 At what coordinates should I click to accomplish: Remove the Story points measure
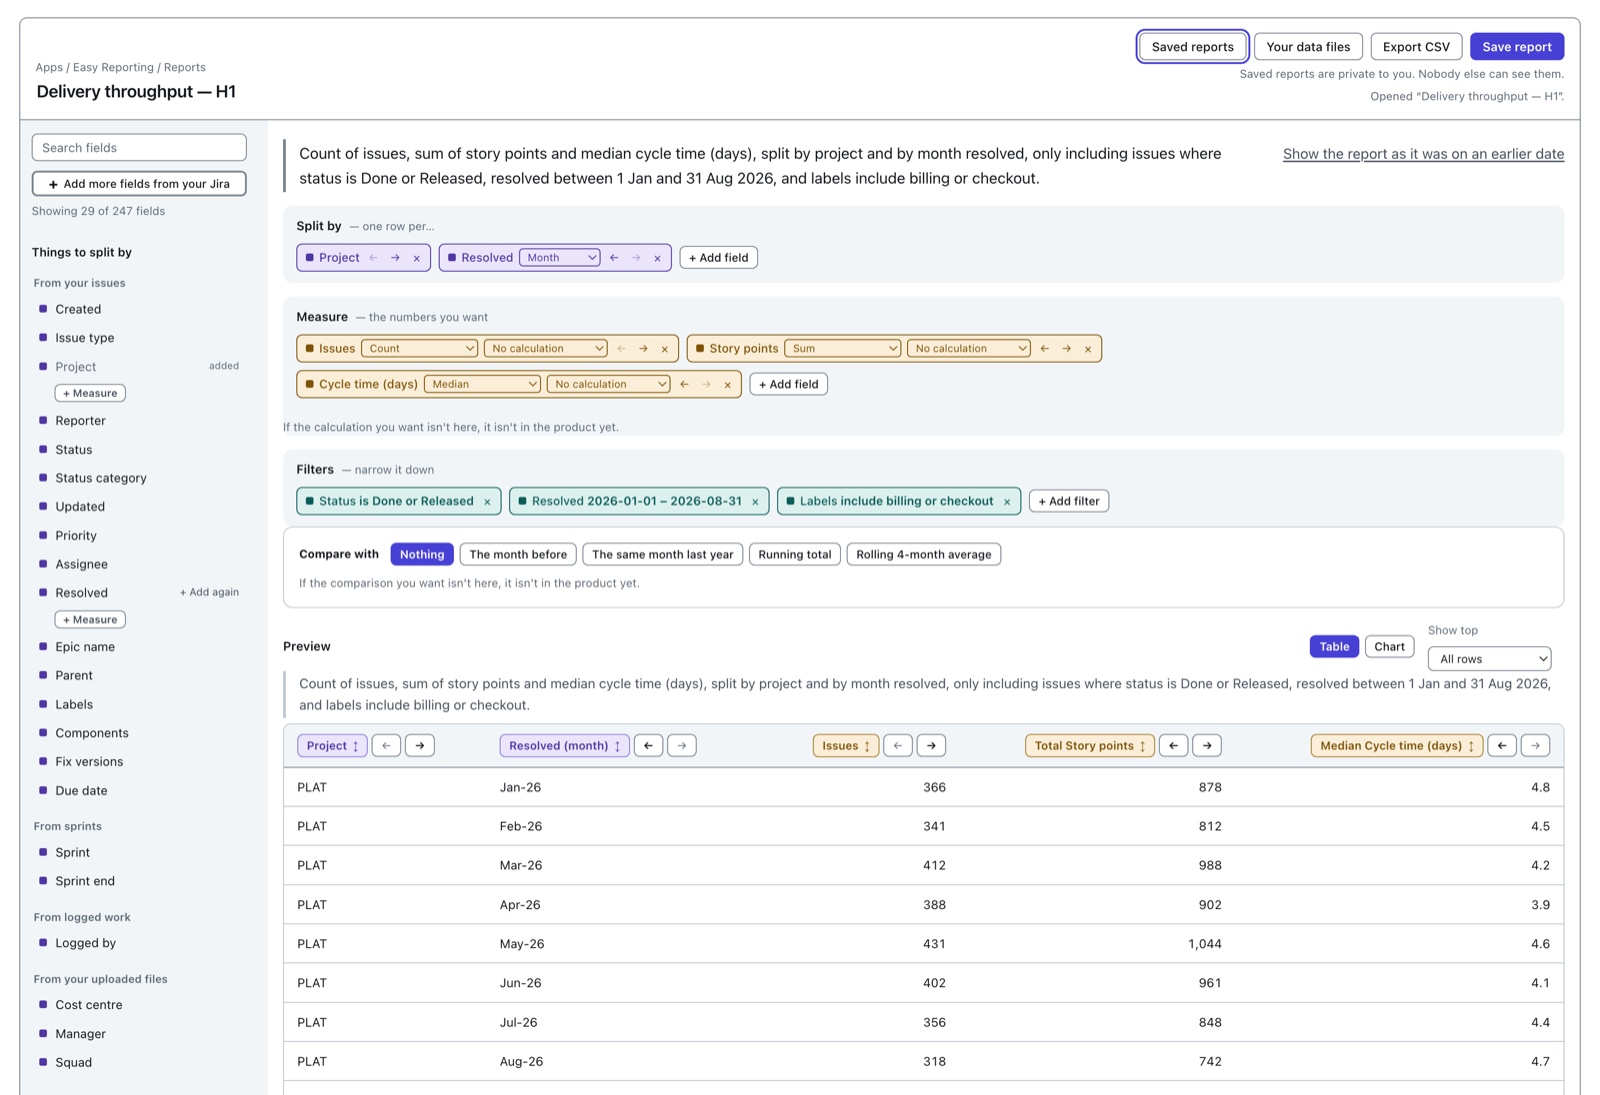pyautogui.click(x=1088, y=349)
